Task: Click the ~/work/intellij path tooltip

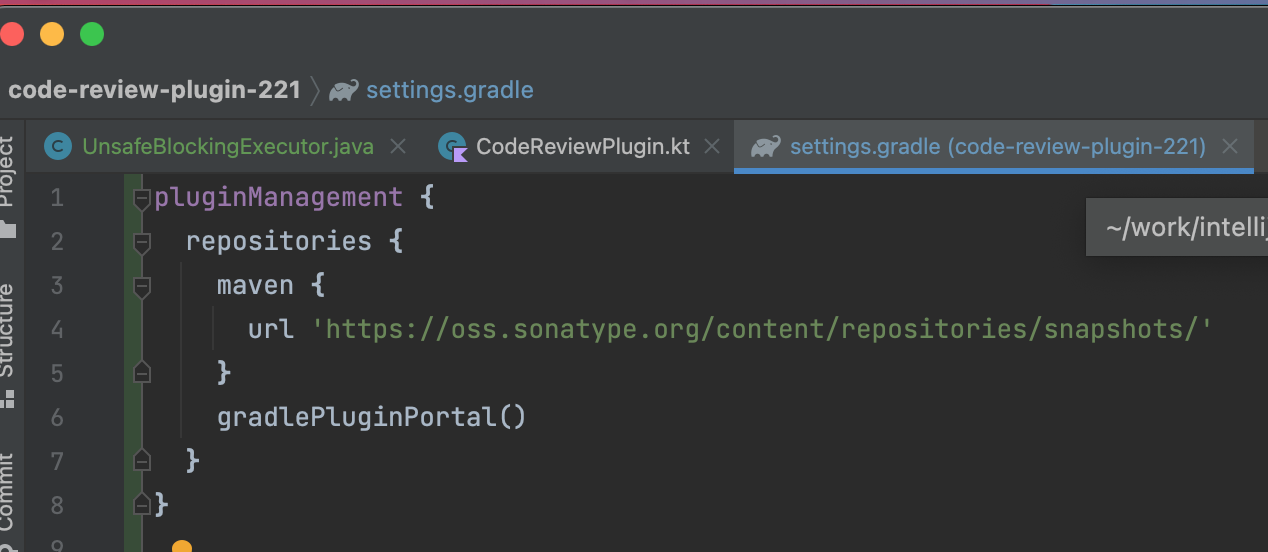Action: click(x=1177, y=228)
